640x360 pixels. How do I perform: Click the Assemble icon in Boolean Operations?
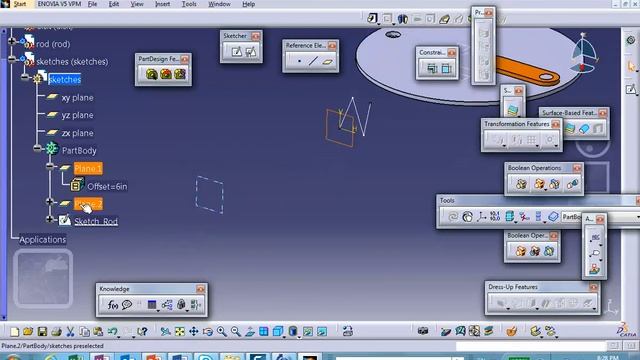tap(521, 184)
